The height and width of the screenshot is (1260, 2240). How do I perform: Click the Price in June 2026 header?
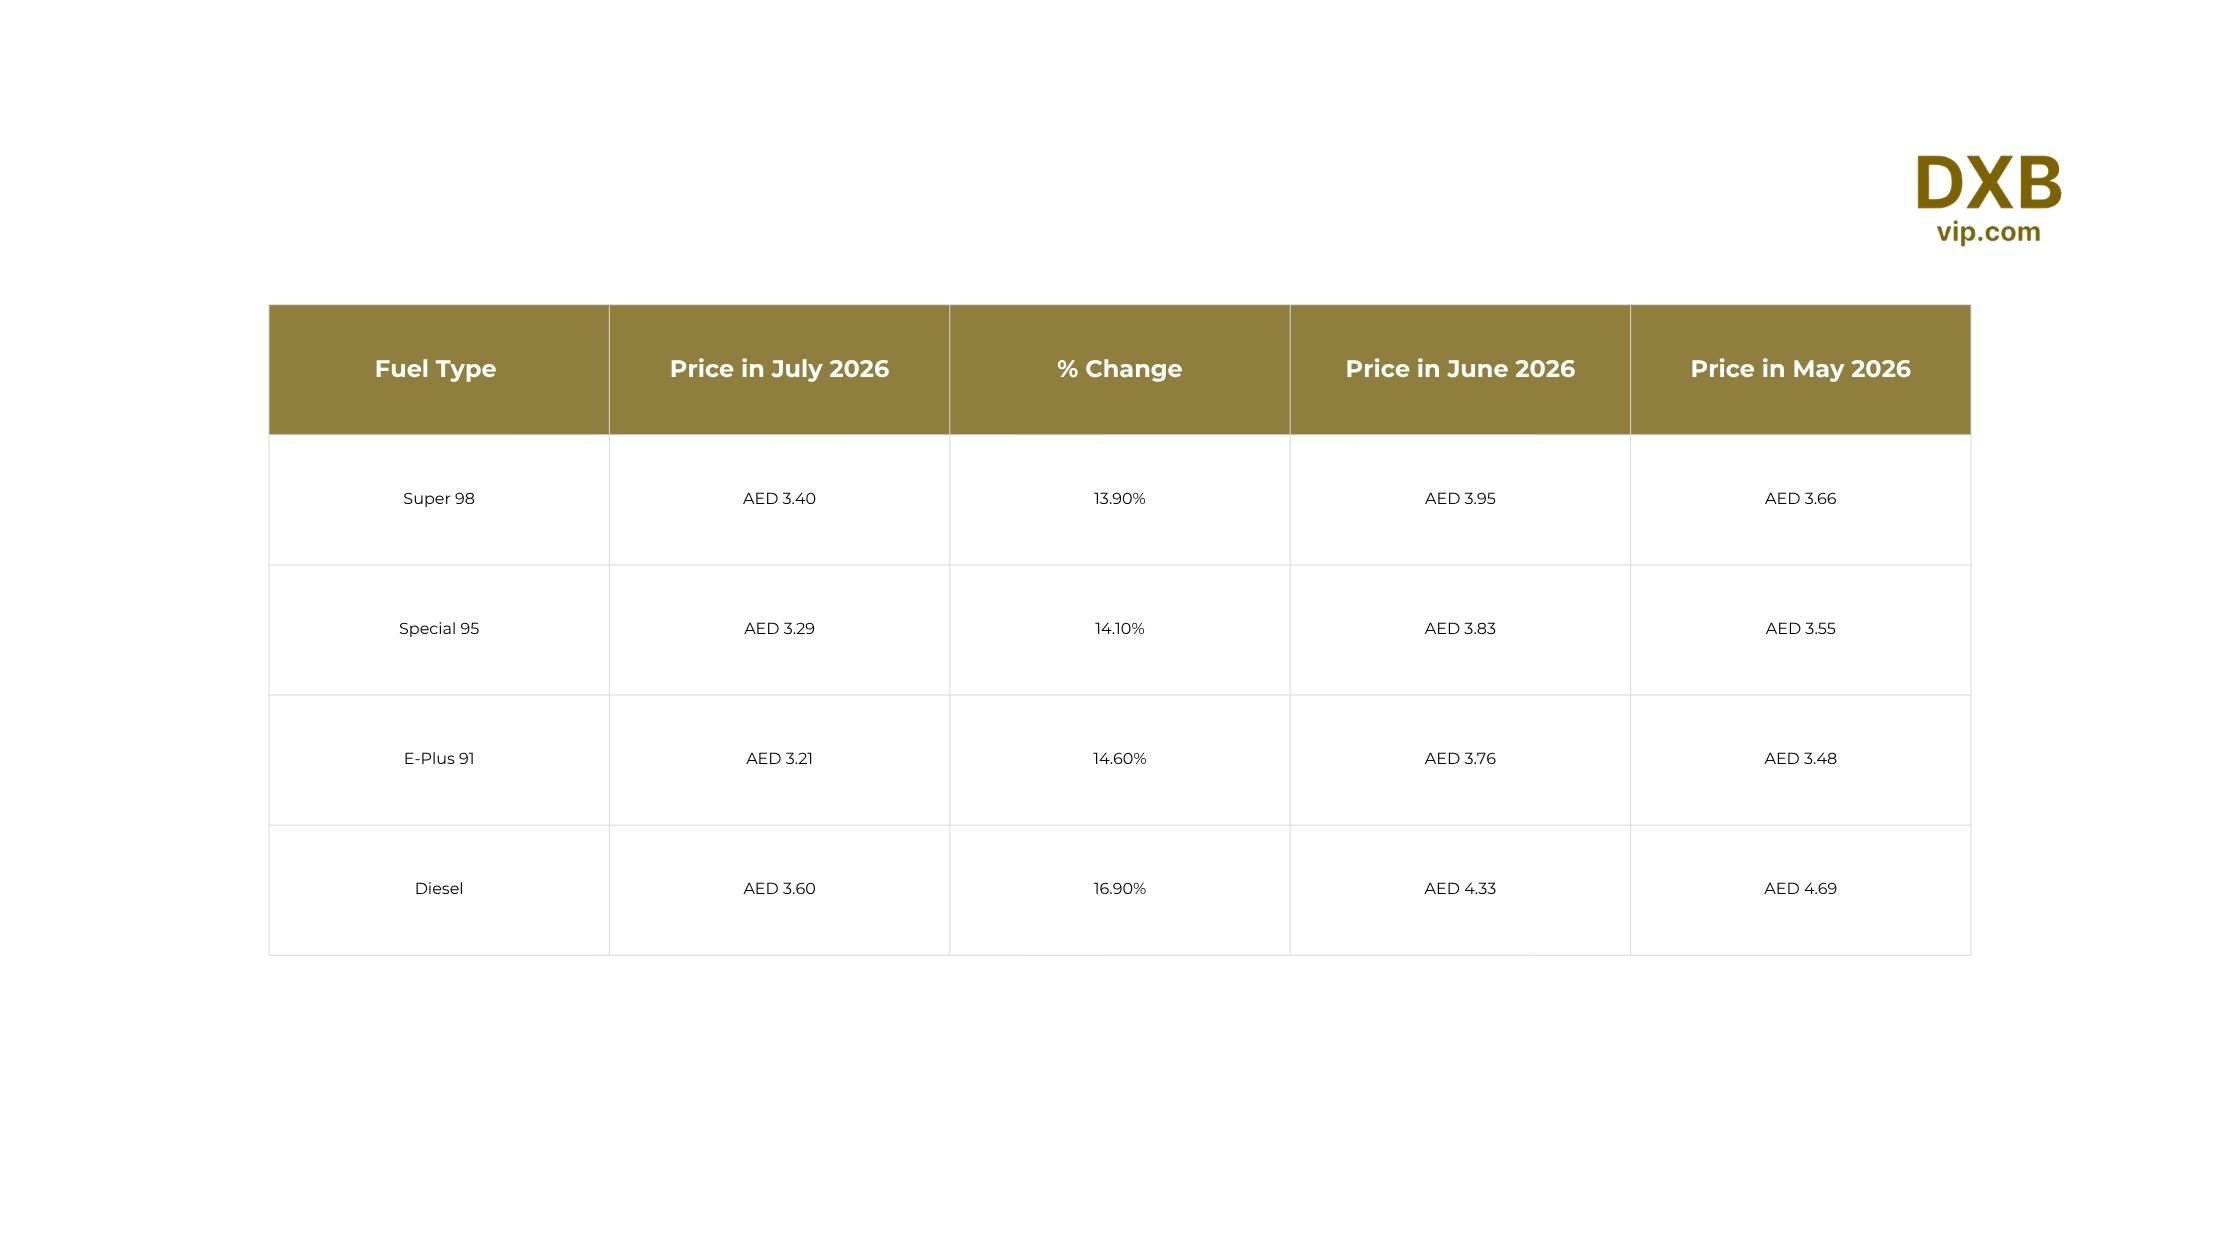pyautogui.click(x=1460, y=369)
